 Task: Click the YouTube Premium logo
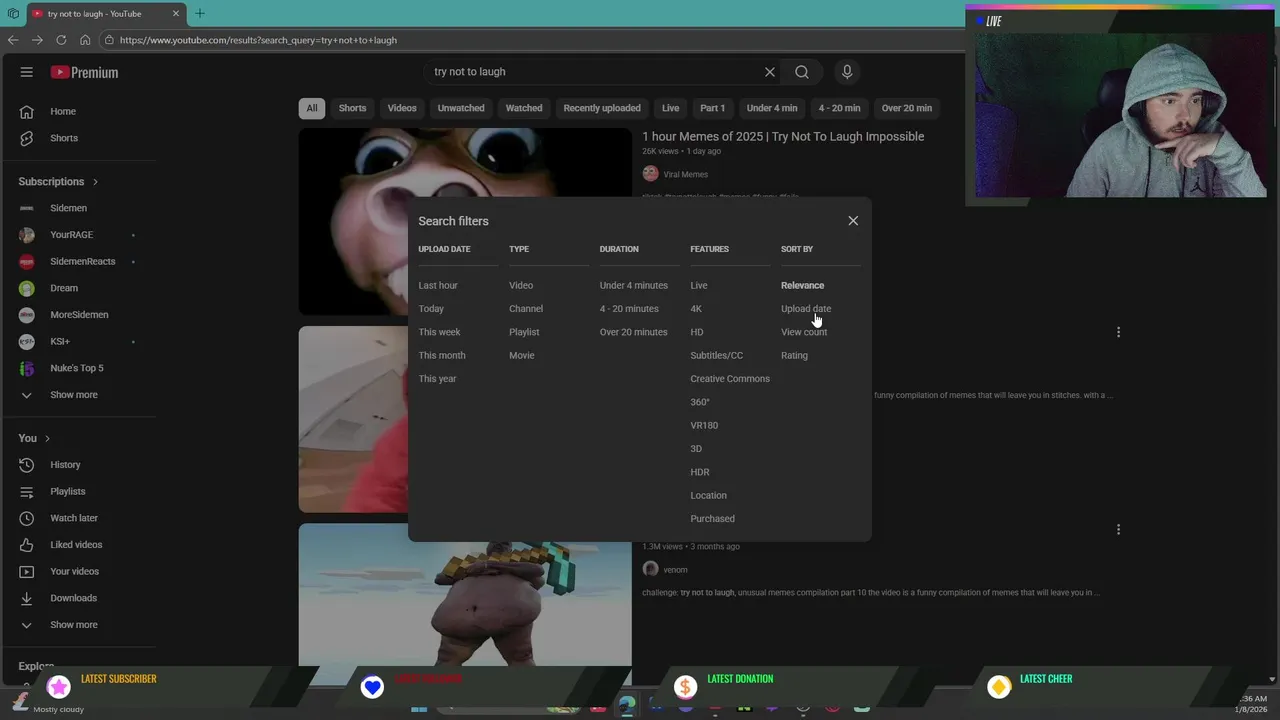tap(85, 72)
